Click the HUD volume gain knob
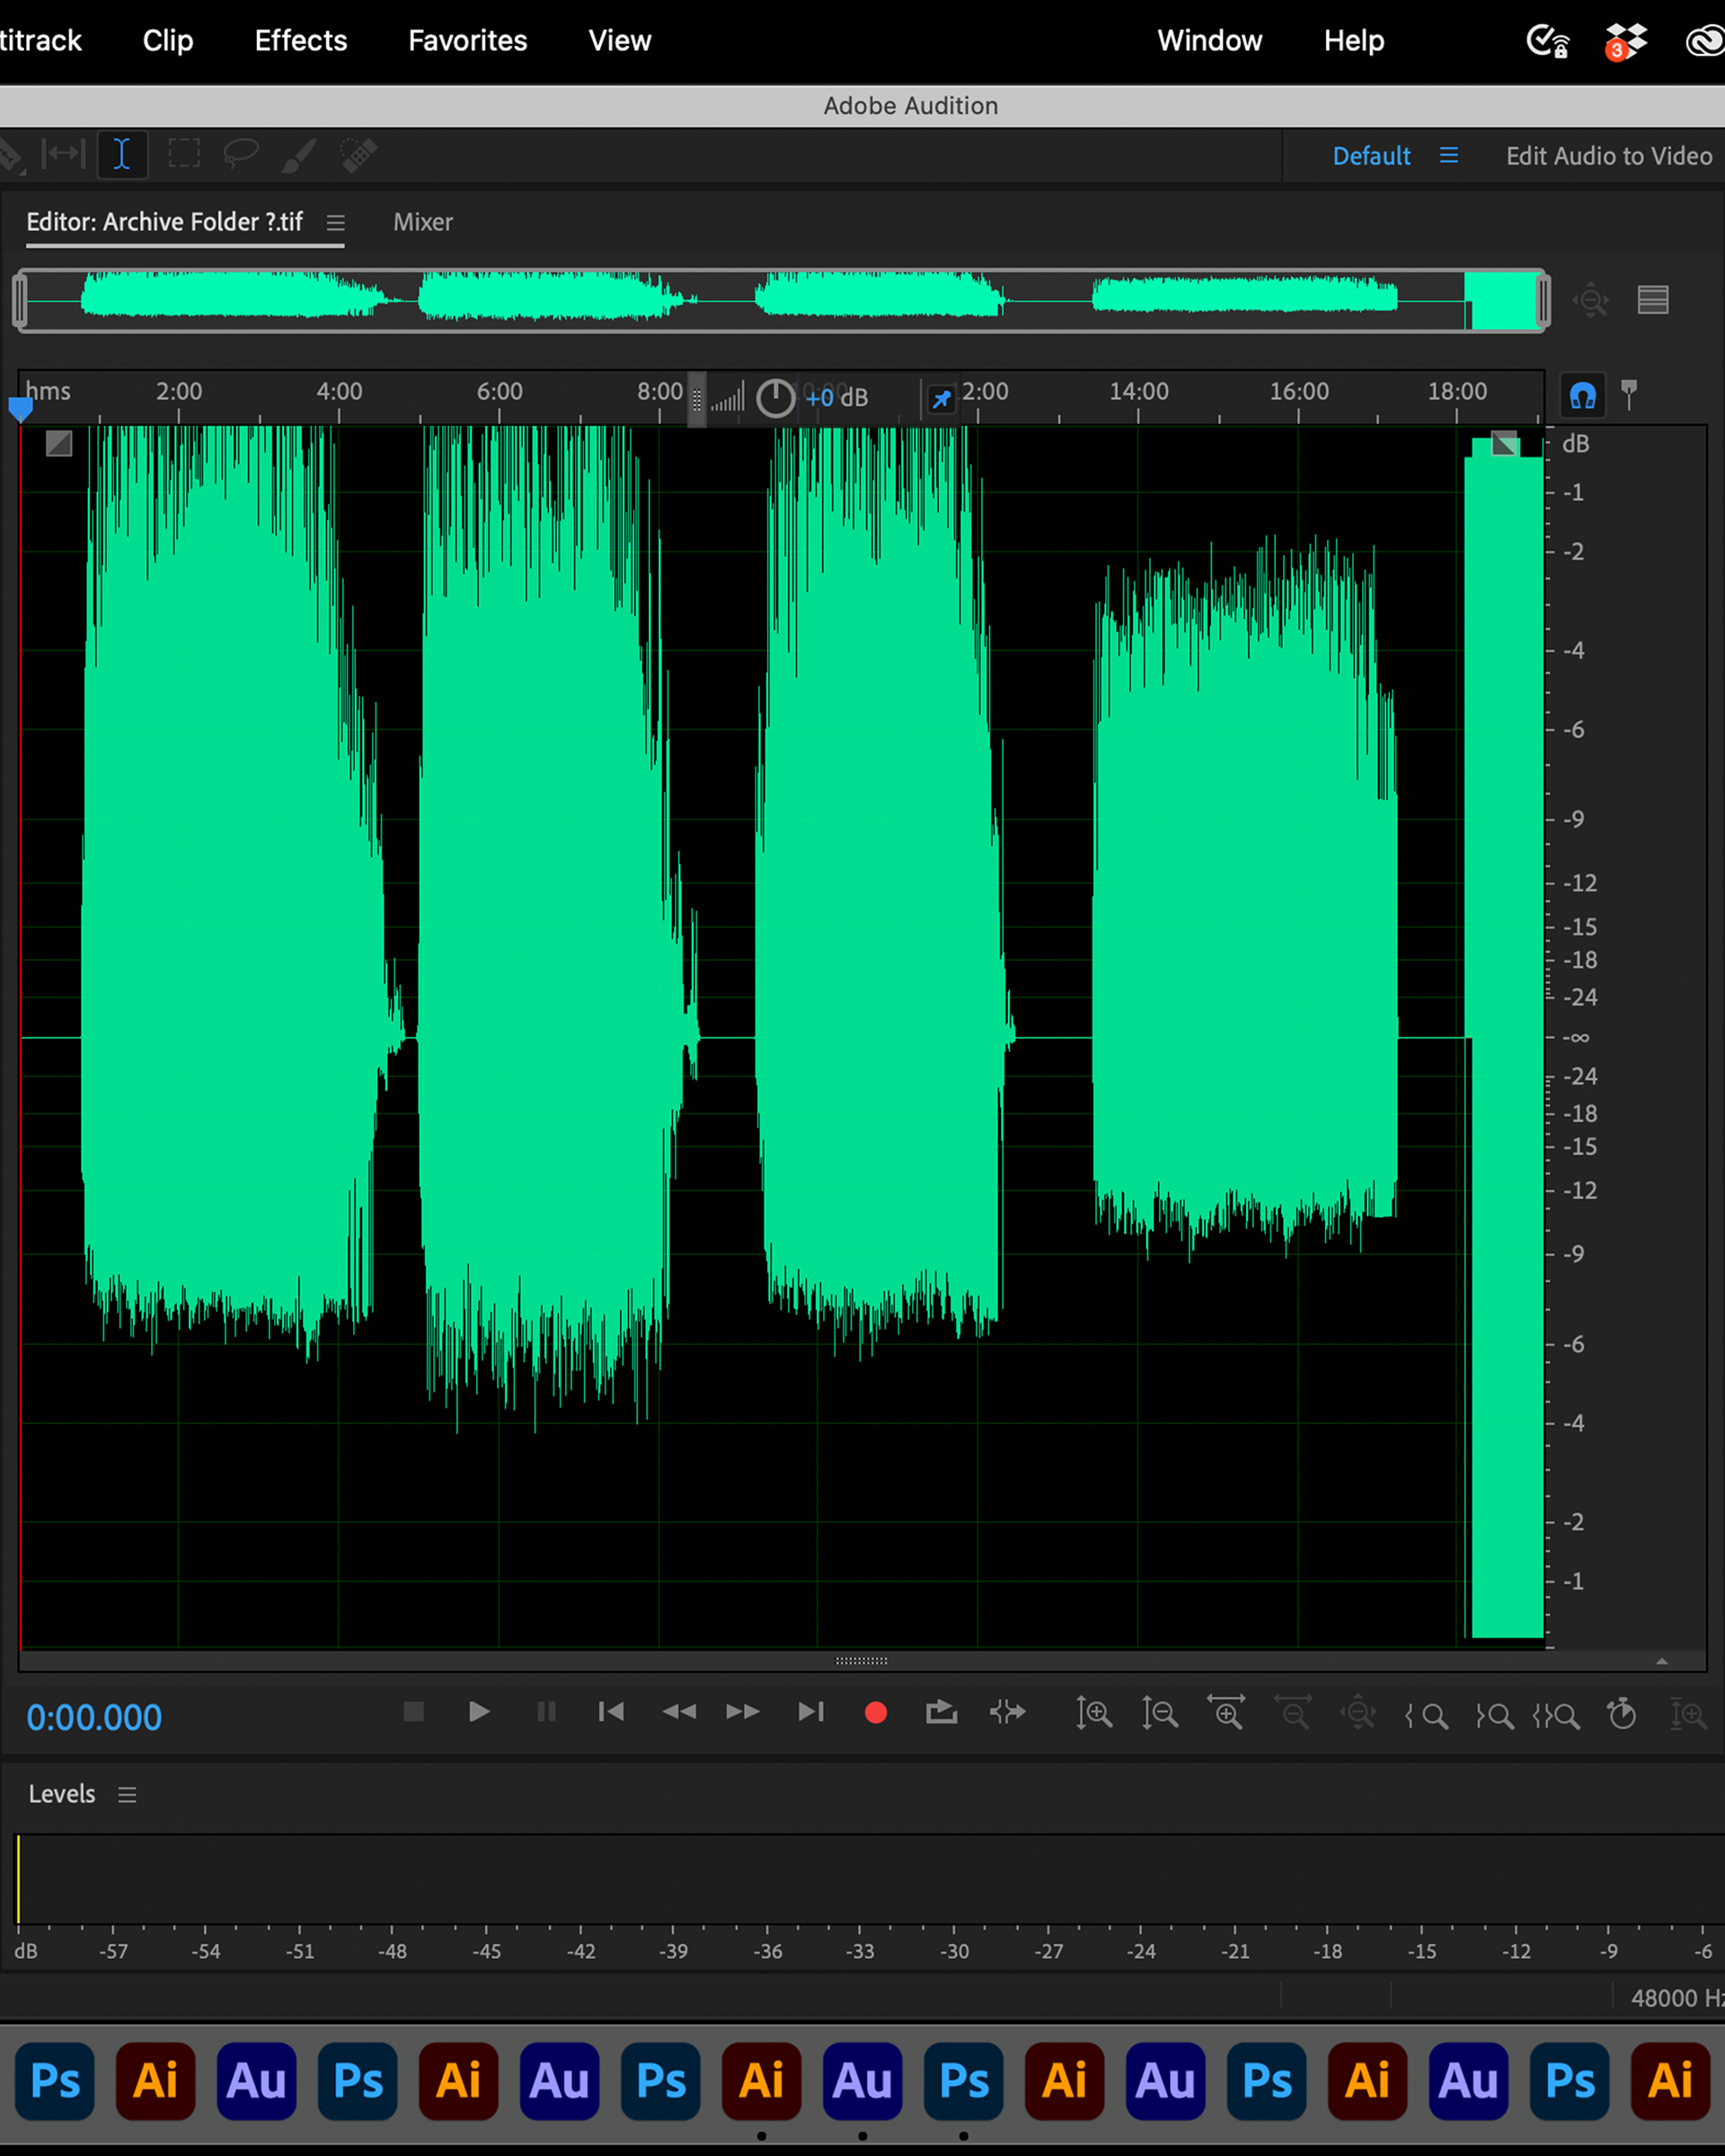The width and height of the screenshot is (1725, 2156). pyautogui.click(x=775, y=398)
